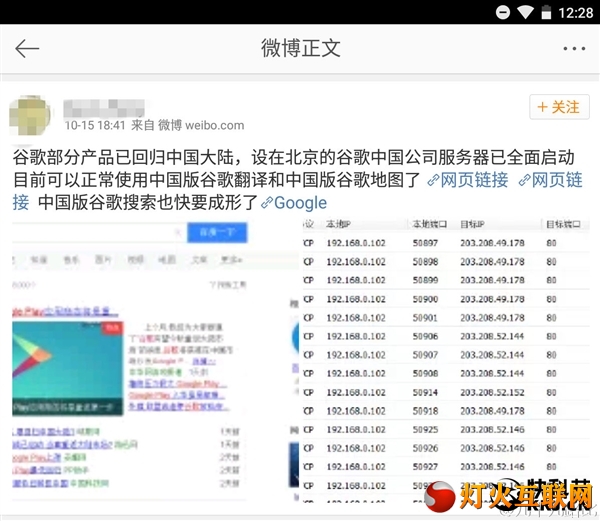600x521 pixels.
Task: Select port cell 50897 in table
Action: click(x=425, y=243)
